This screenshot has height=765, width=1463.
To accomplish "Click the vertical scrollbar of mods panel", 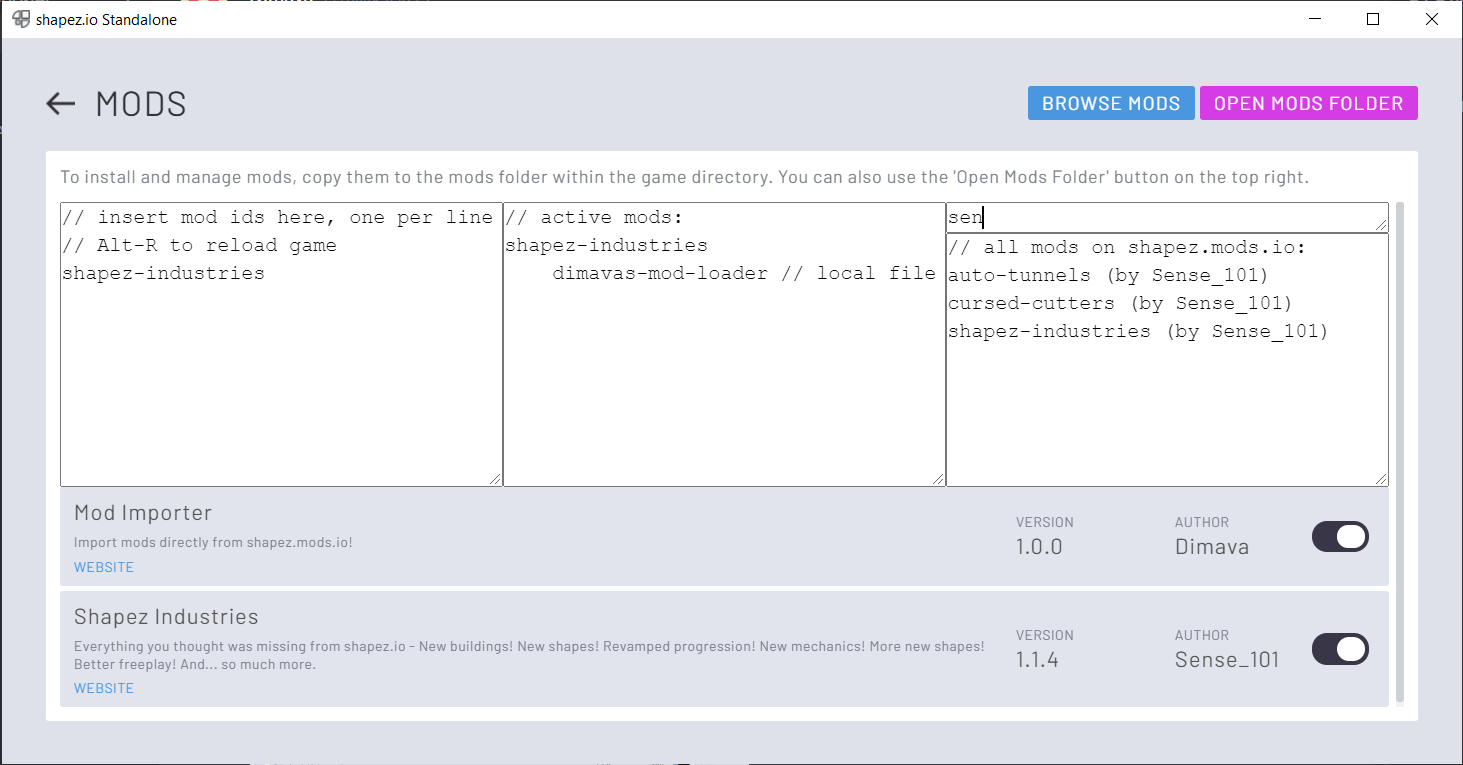I will coord(1399,450).
